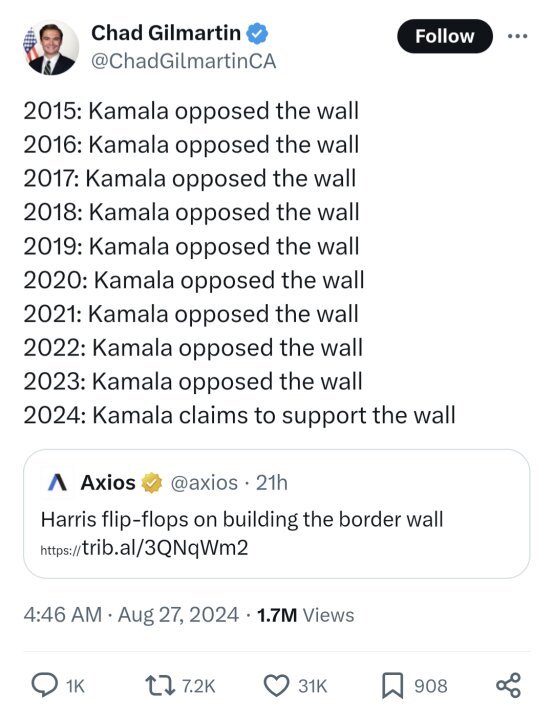Click the 4:46 AM Aug 27, 2024 timestamp

131,615
